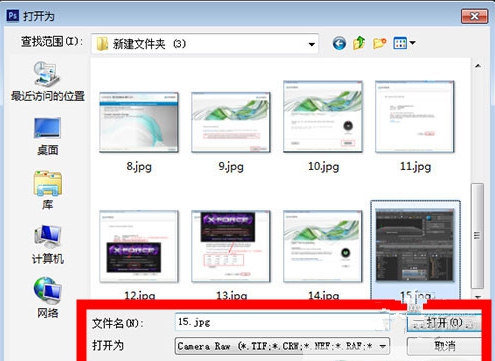The width and height of the screenshot is (495, 361).
Task: Open the Libraries (库) shortcut
Action: [47, 190]
